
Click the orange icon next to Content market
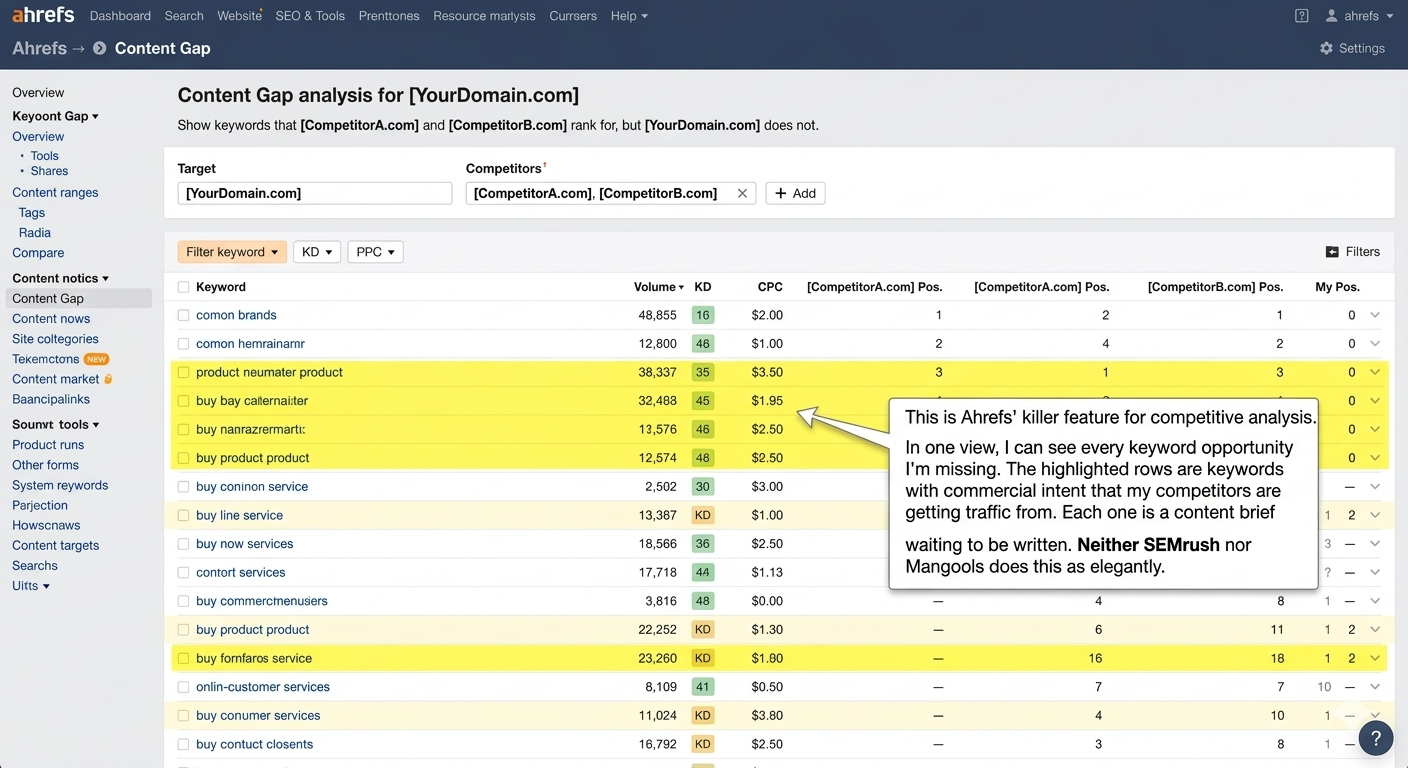pos(108,379)
